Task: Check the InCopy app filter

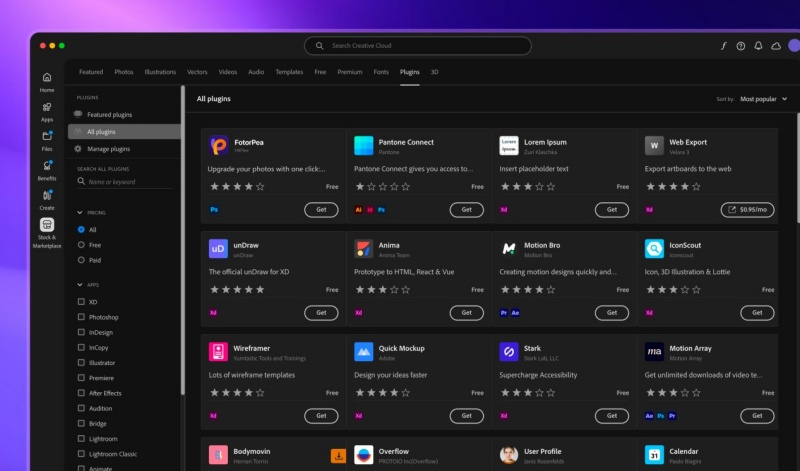Action: click(x=81, y=348)
